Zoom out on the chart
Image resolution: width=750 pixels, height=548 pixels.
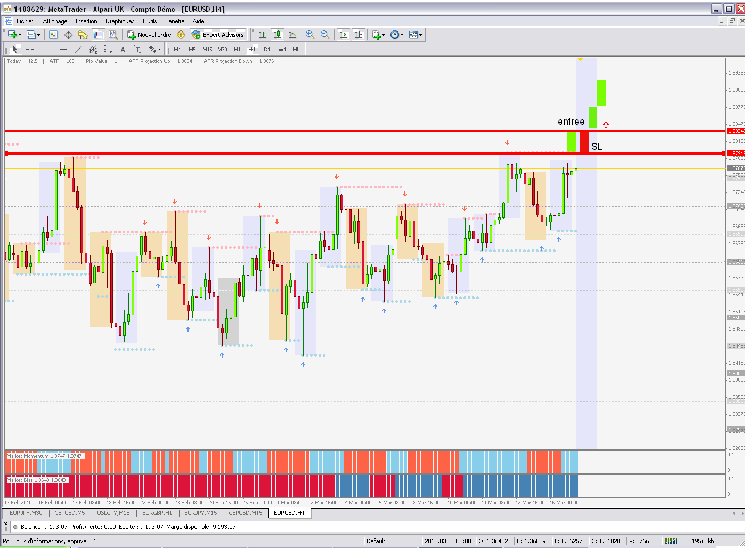[325, 34]
